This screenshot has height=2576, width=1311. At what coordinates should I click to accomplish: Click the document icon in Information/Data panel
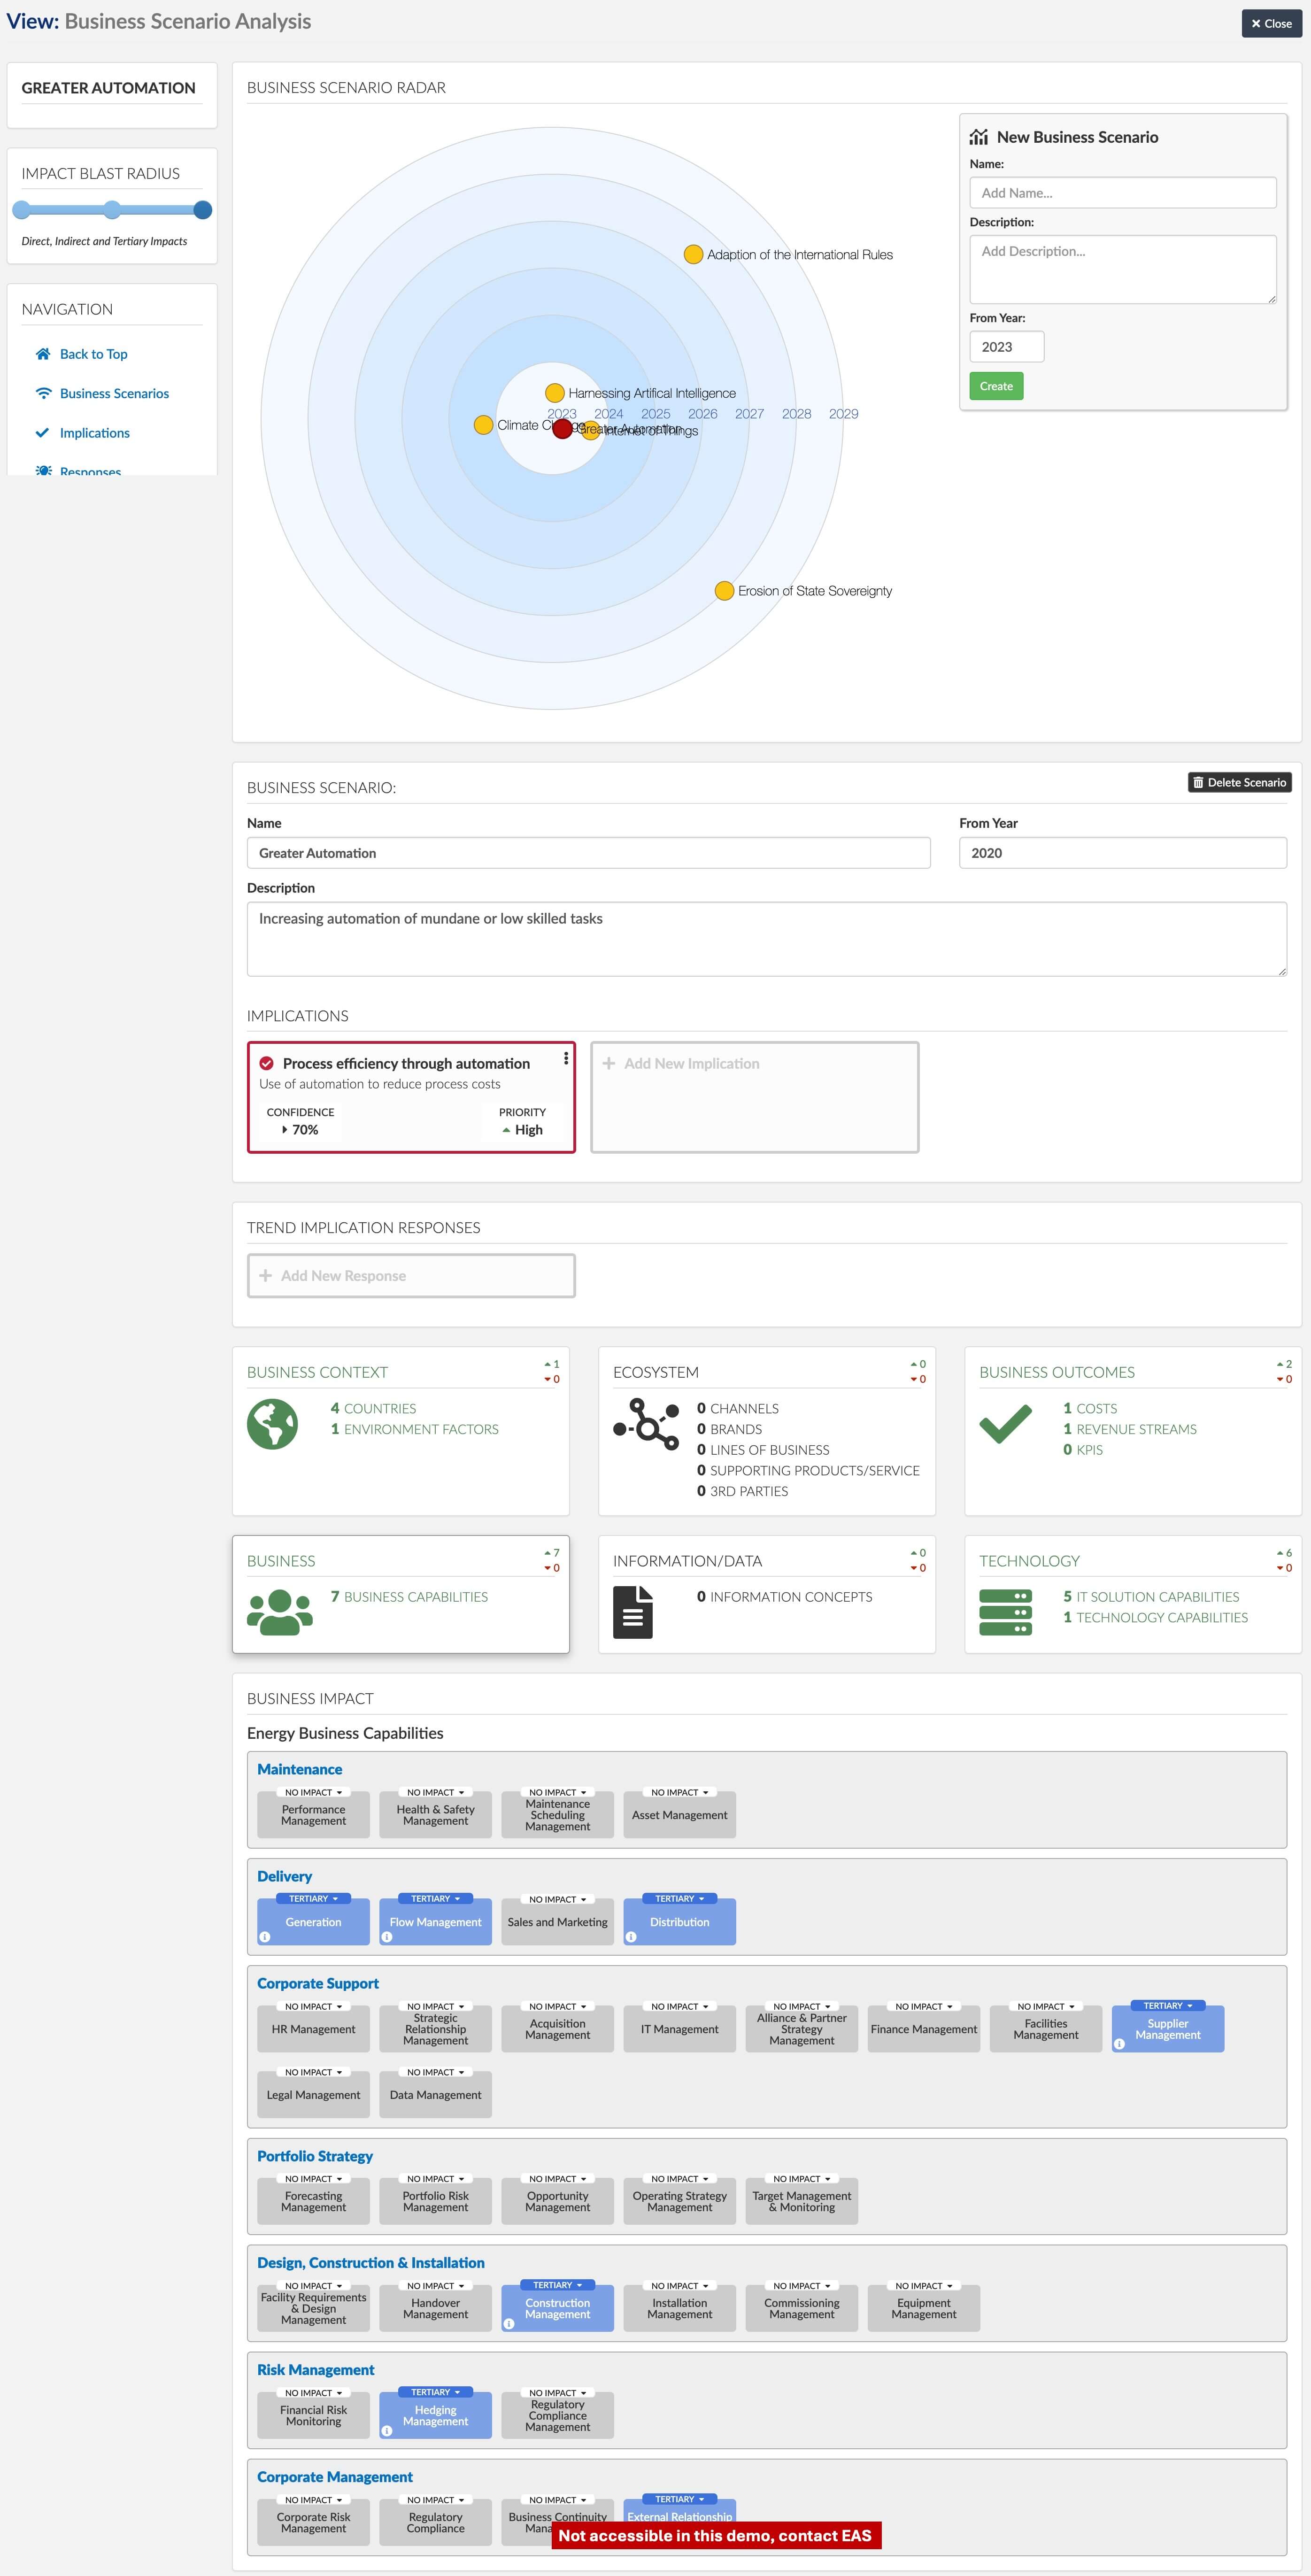pos(633,1612)
